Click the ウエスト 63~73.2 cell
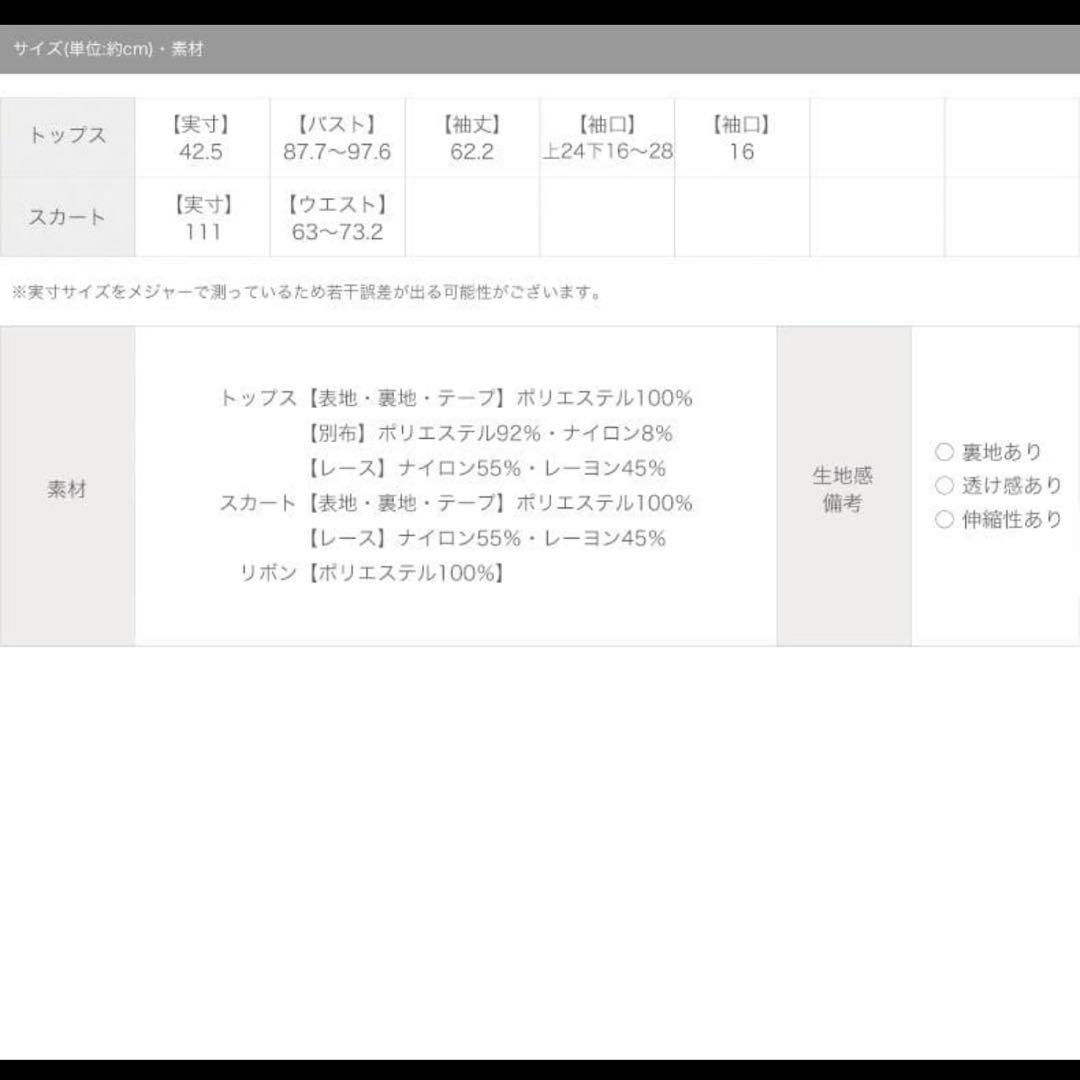 pos(337,218)
